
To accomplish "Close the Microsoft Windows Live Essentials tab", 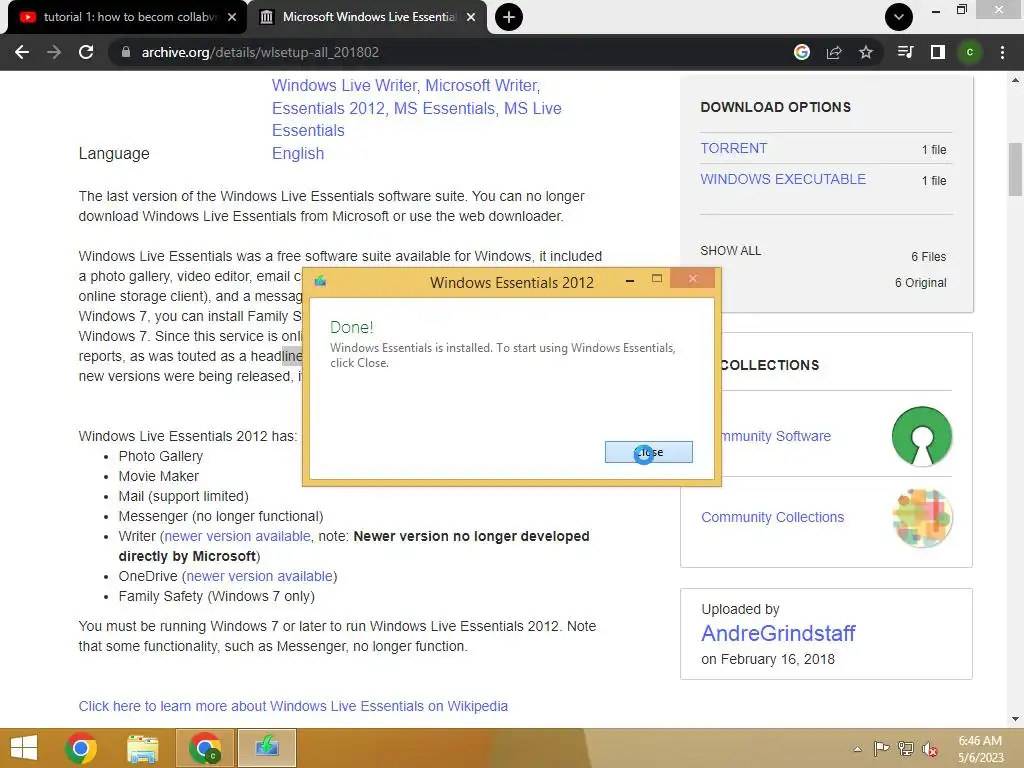I will coord(471,17).
